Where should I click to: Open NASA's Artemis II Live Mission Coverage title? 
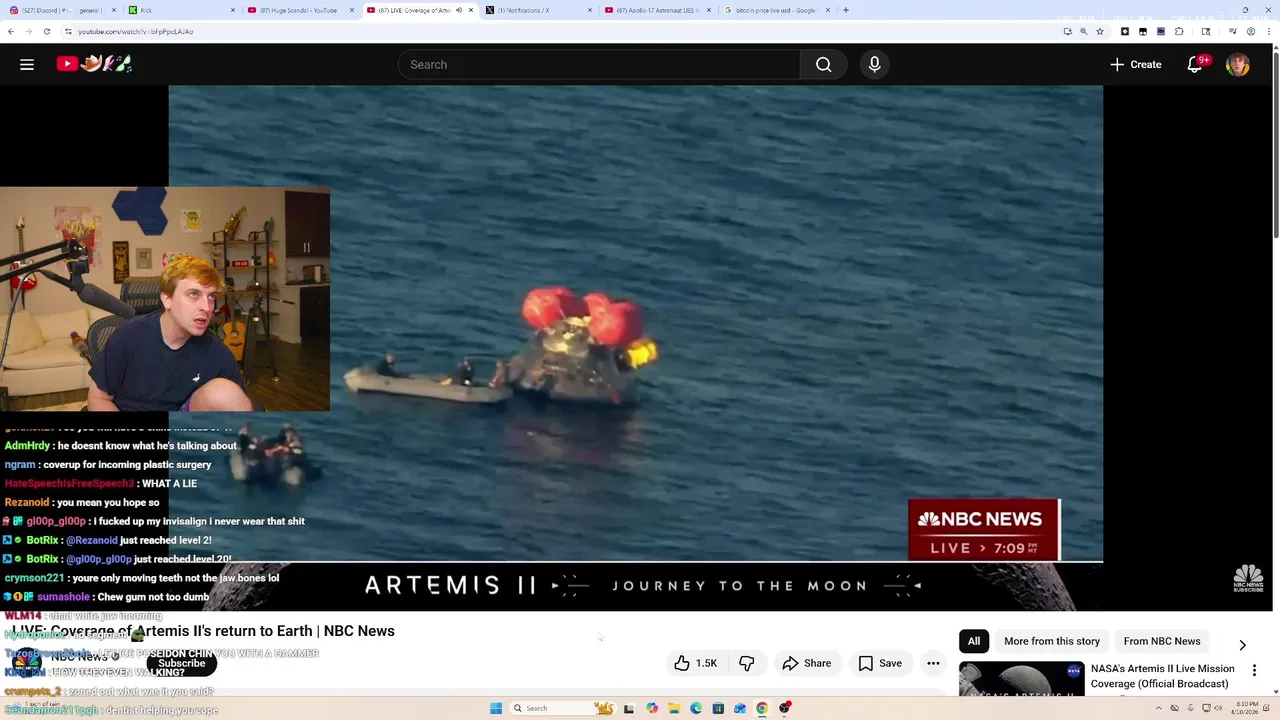tap(1163, 676)
